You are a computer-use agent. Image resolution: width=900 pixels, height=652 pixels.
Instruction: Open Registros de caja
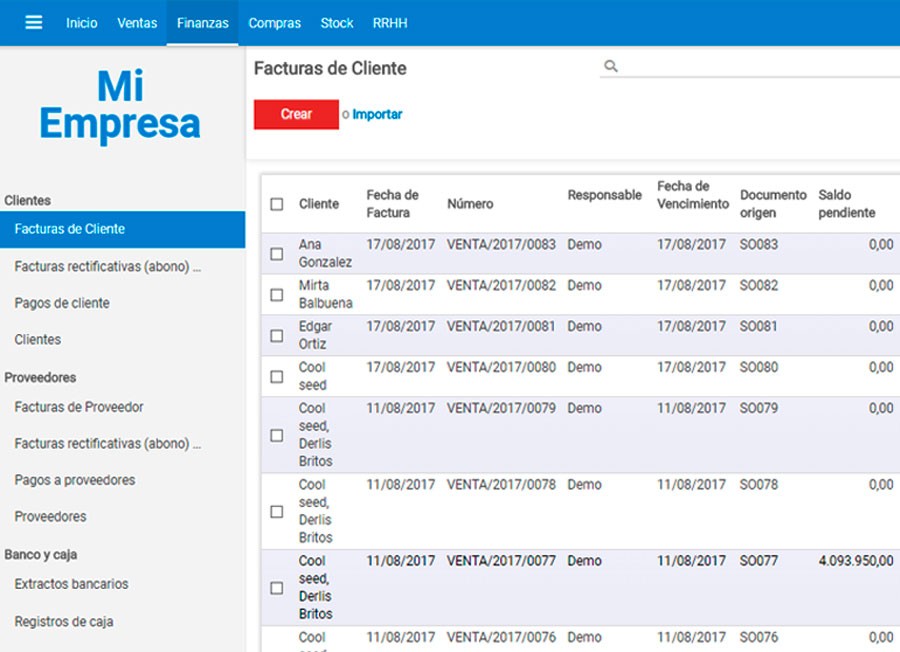click(x=64, y=622)
